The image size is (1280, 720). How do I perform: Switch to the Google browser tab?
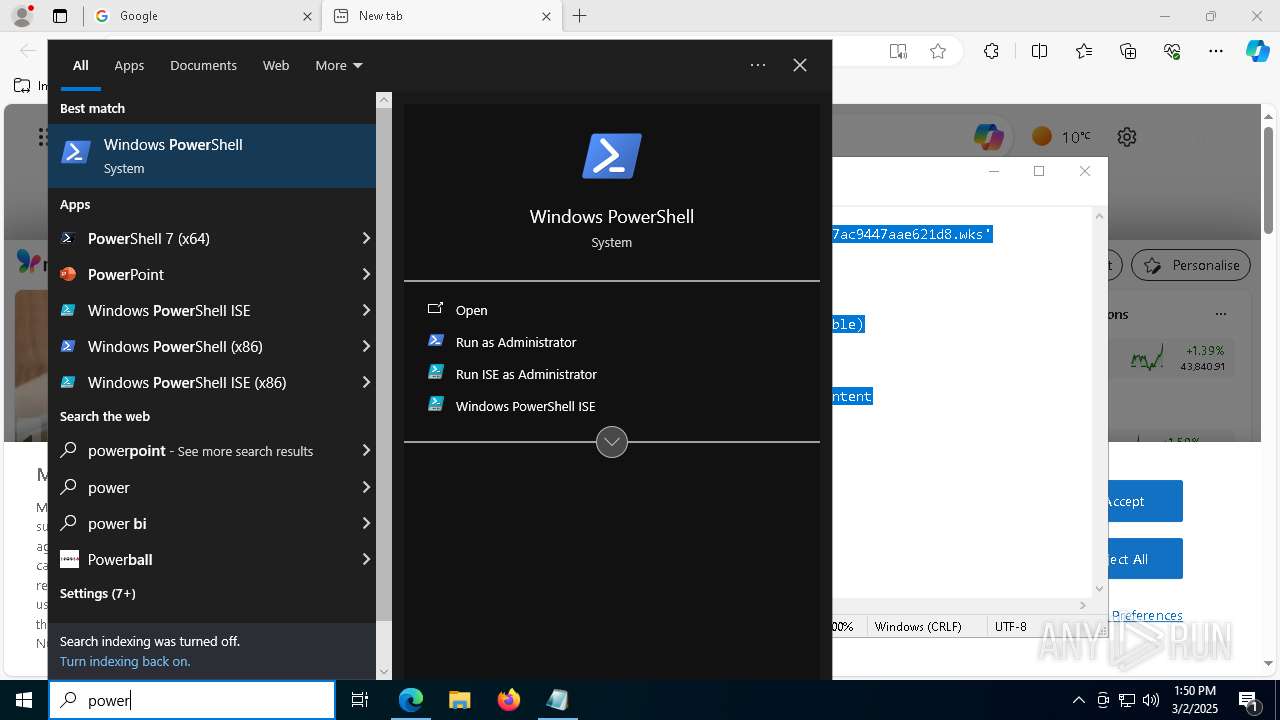point(202,16)
